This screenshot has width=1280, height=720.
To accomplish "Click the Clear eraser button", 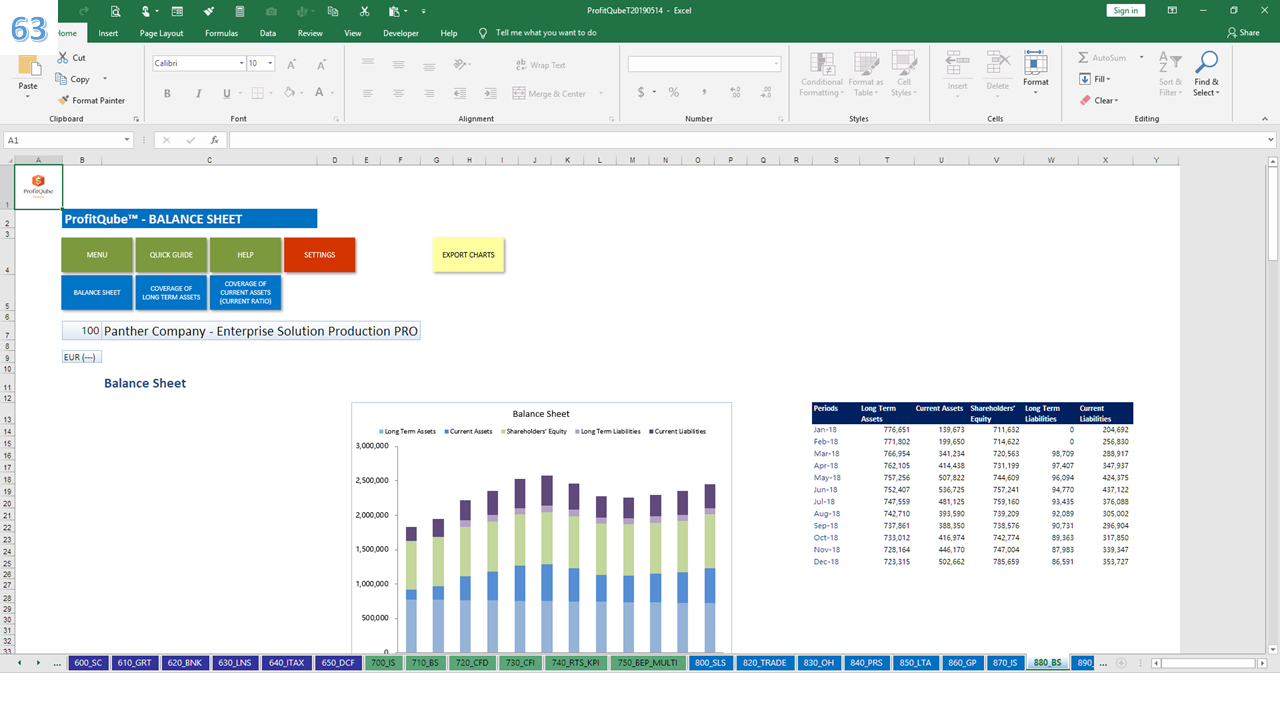I will 1099,100.
